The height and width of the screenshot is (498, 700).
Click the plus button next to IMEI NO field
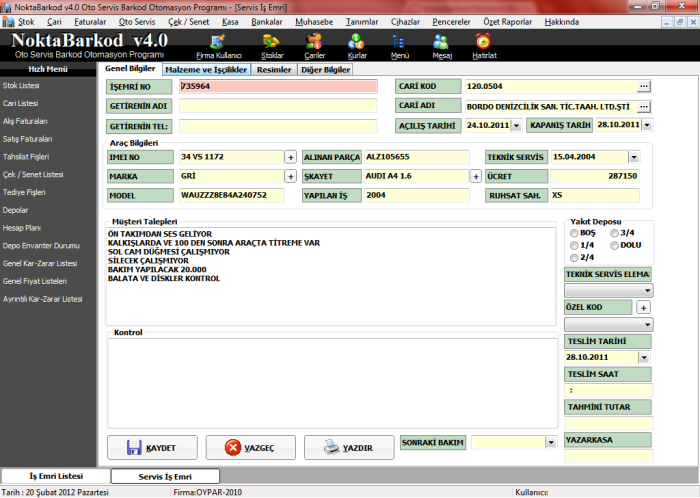click(x=290, y=157)
